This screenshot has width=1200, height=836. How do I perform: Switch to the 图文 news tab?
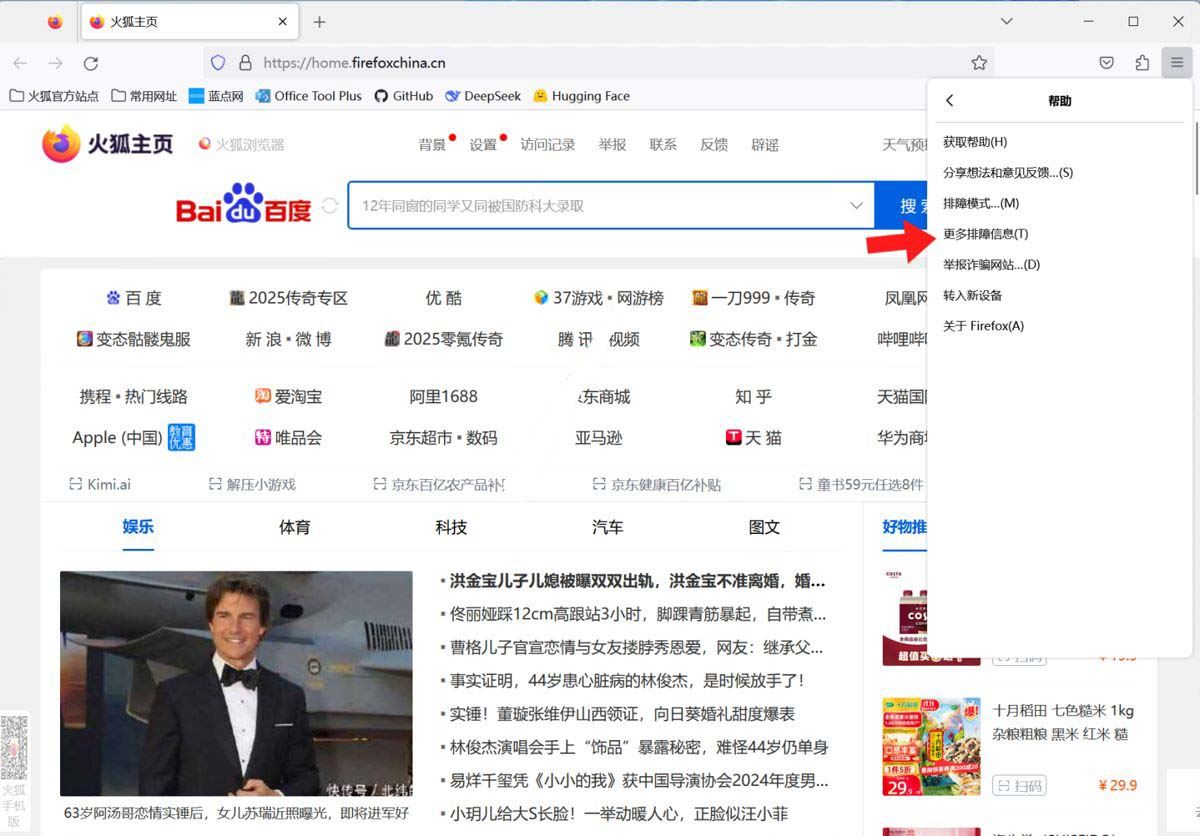pyautogui.click(x=764, y=527)
